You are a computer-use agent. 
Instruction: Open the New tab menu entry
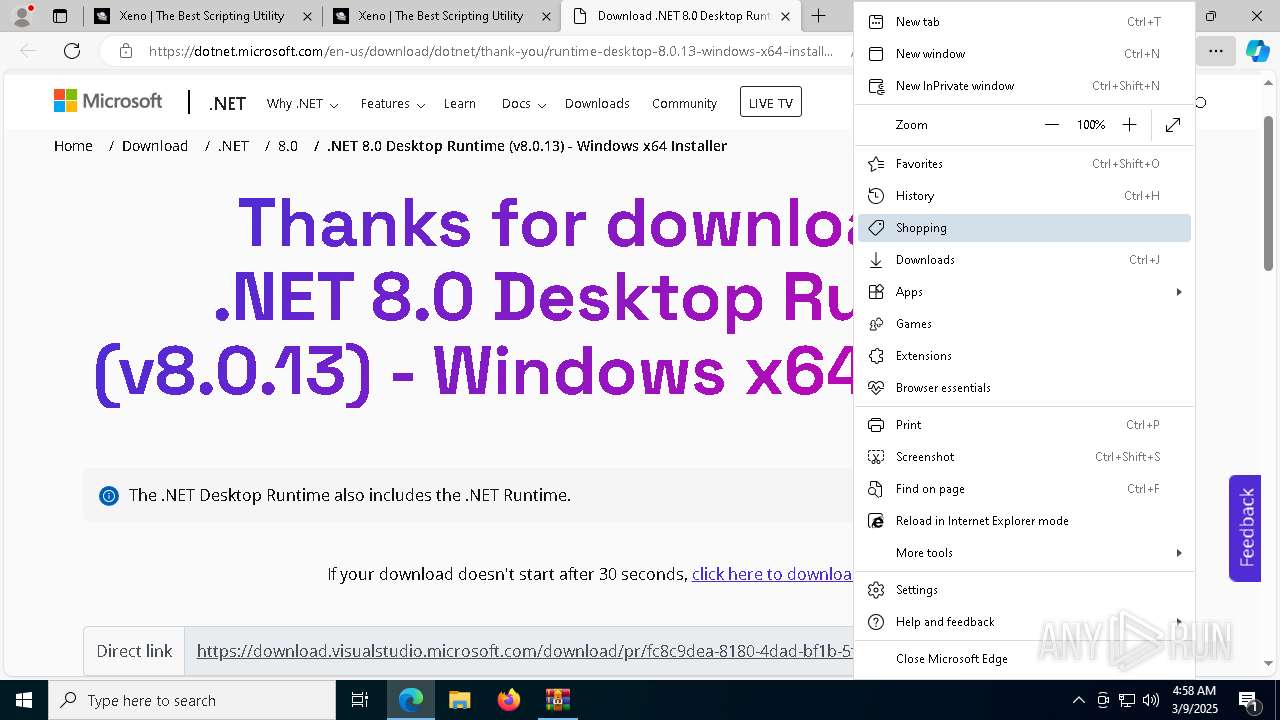pyautogui.click(x=1024, y=22)
